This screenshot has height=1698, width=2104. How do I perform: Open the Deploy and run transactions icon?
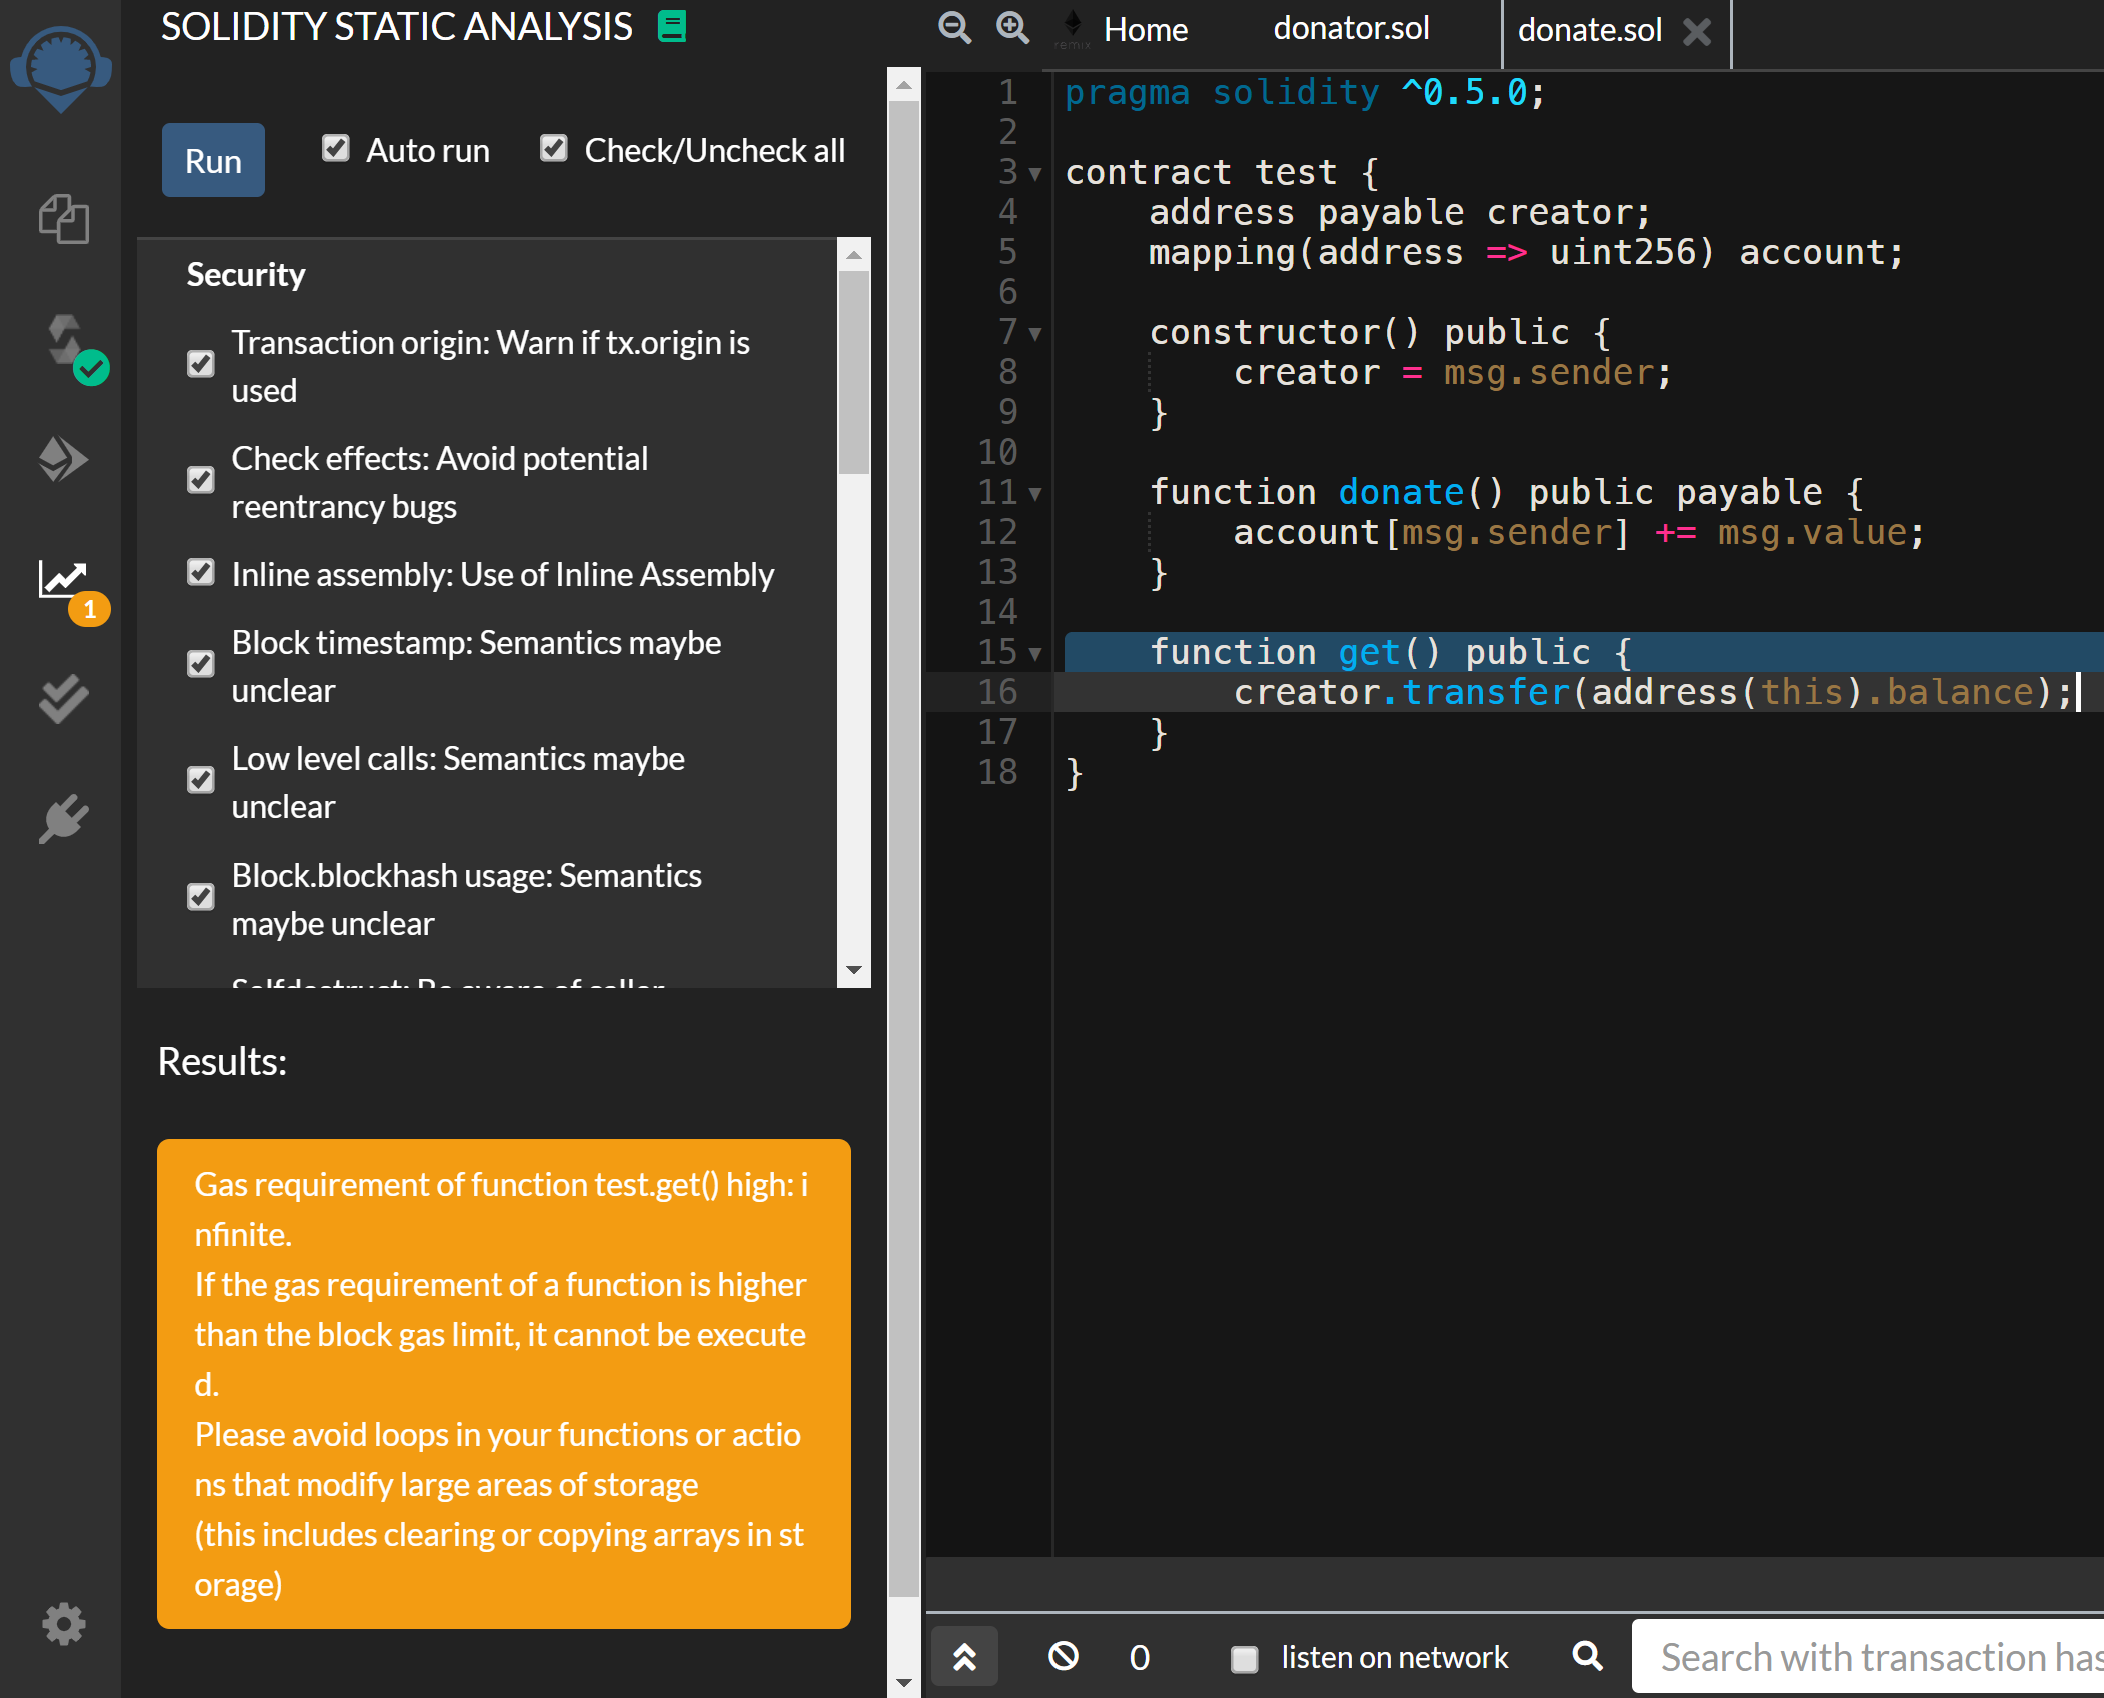coord(63,459)
